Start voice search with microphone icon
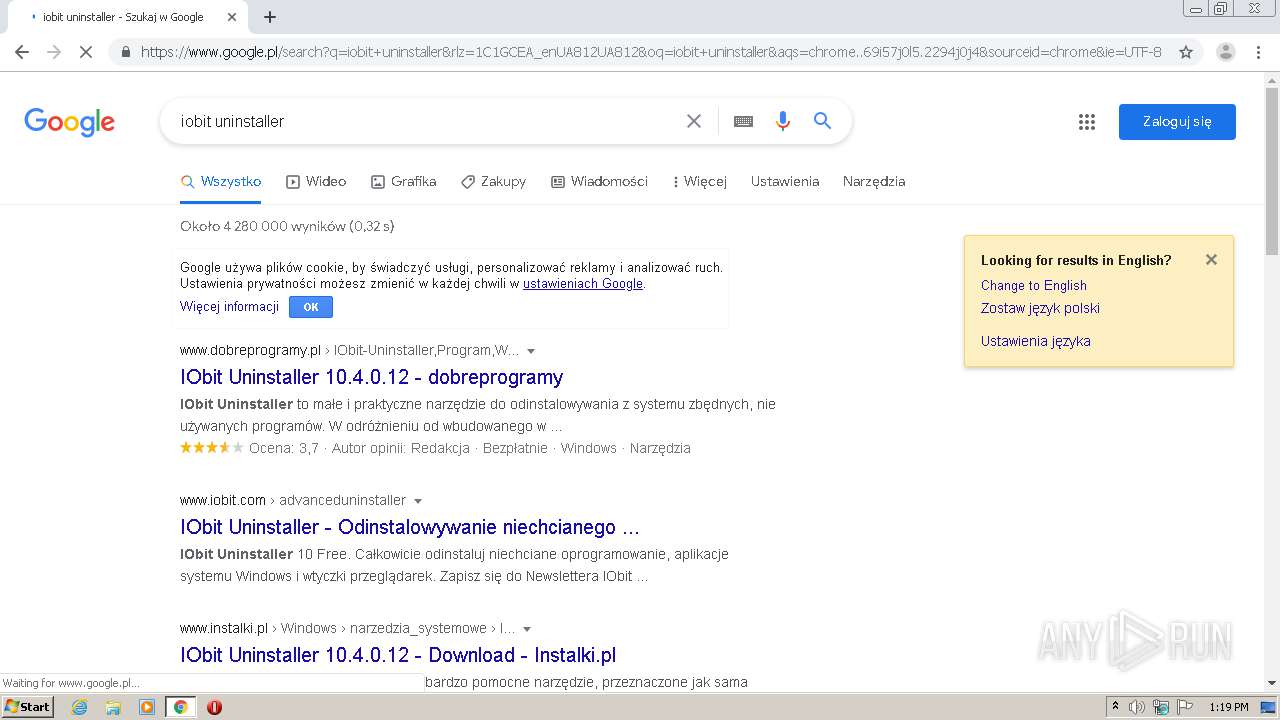 (x=783, y=121)
